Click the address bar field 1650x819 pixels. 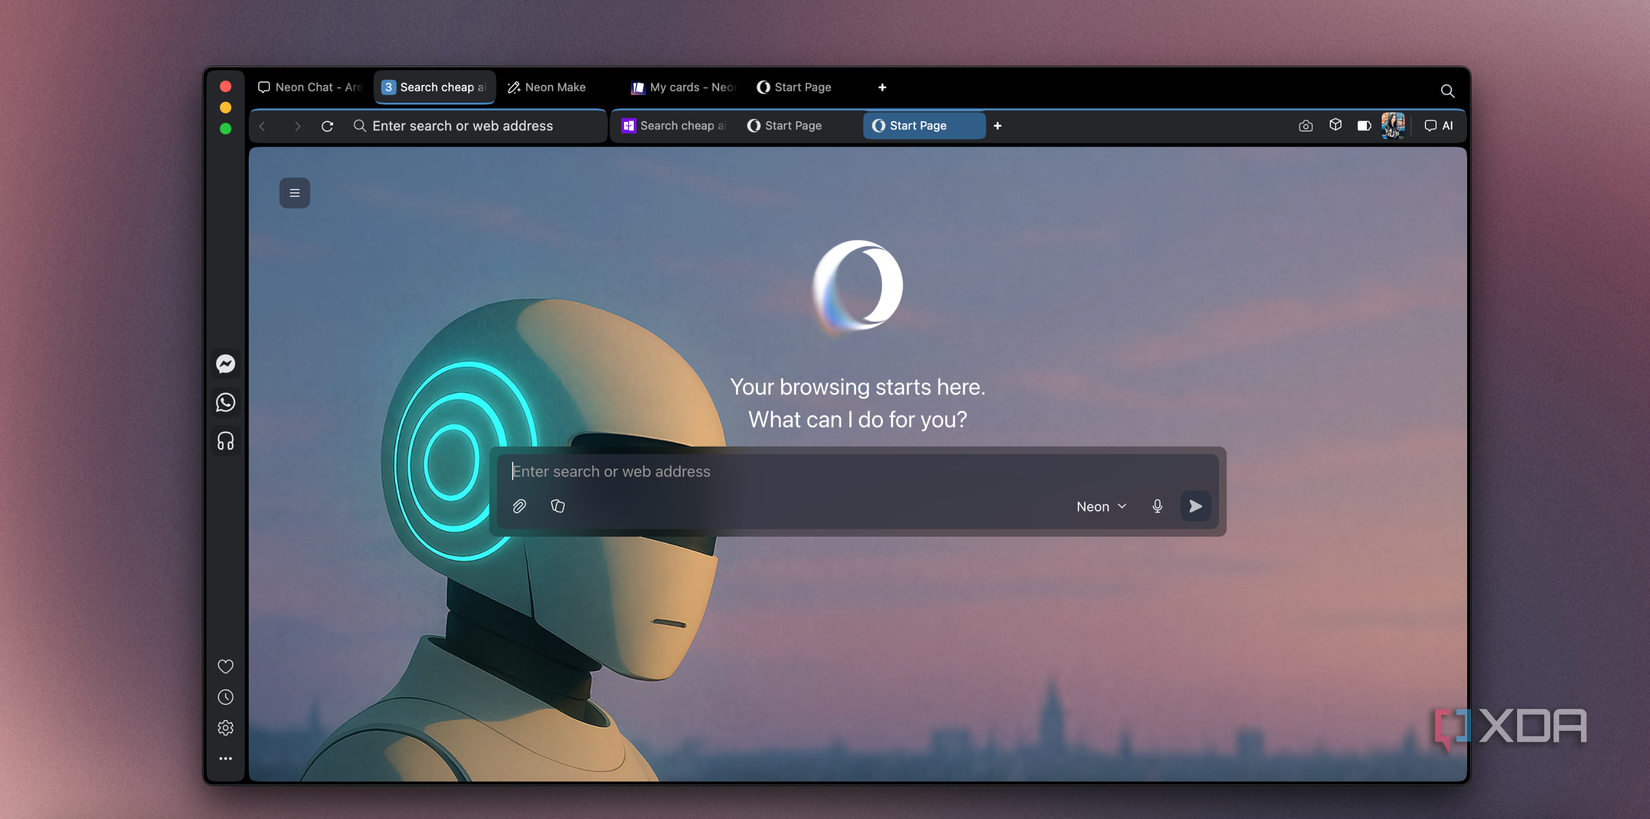[x=479, y=126]
